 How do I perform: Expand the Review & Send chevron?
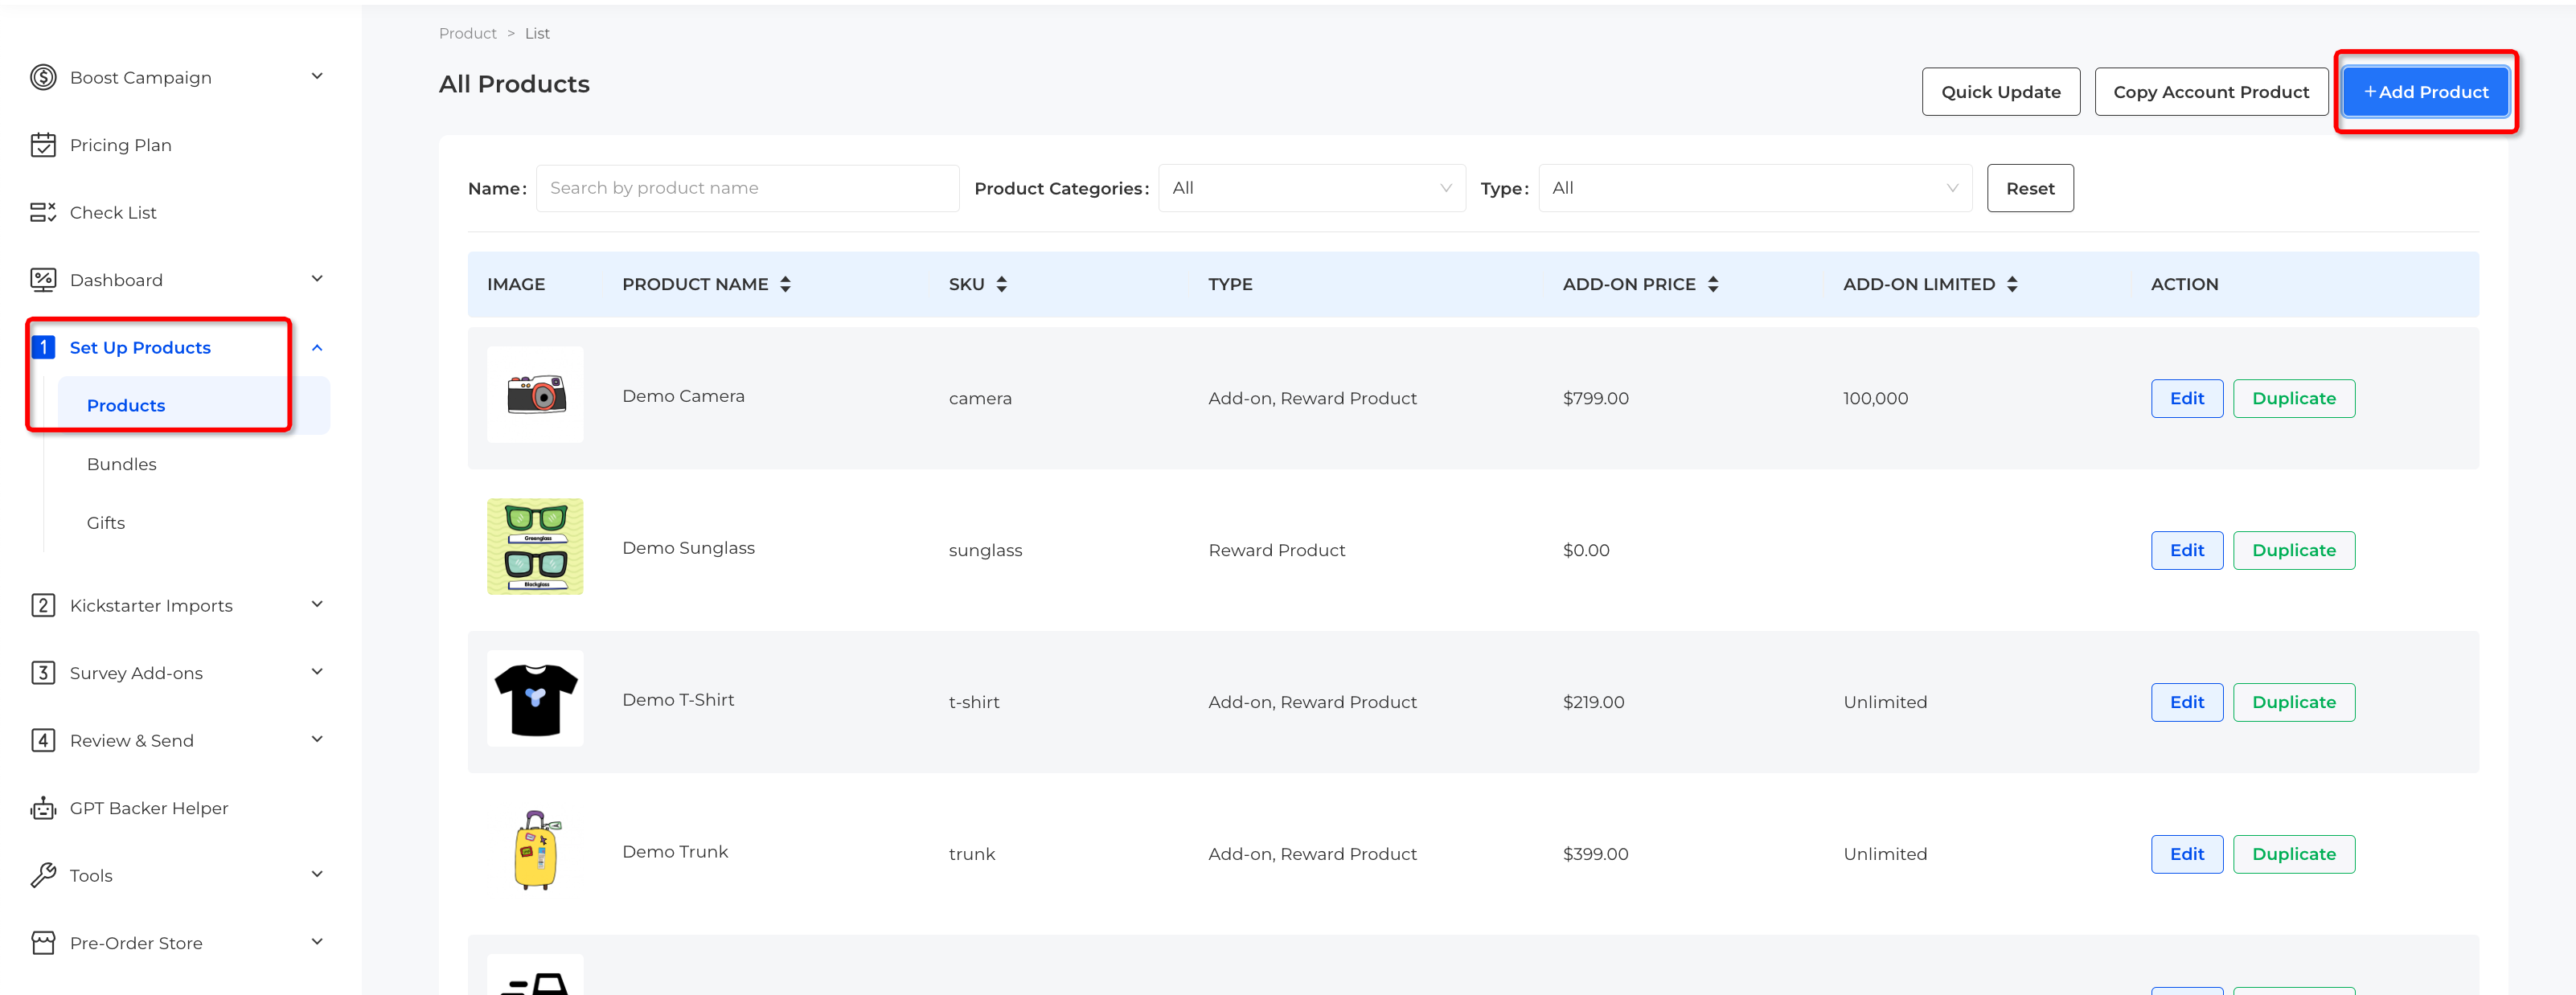point(317,739)
